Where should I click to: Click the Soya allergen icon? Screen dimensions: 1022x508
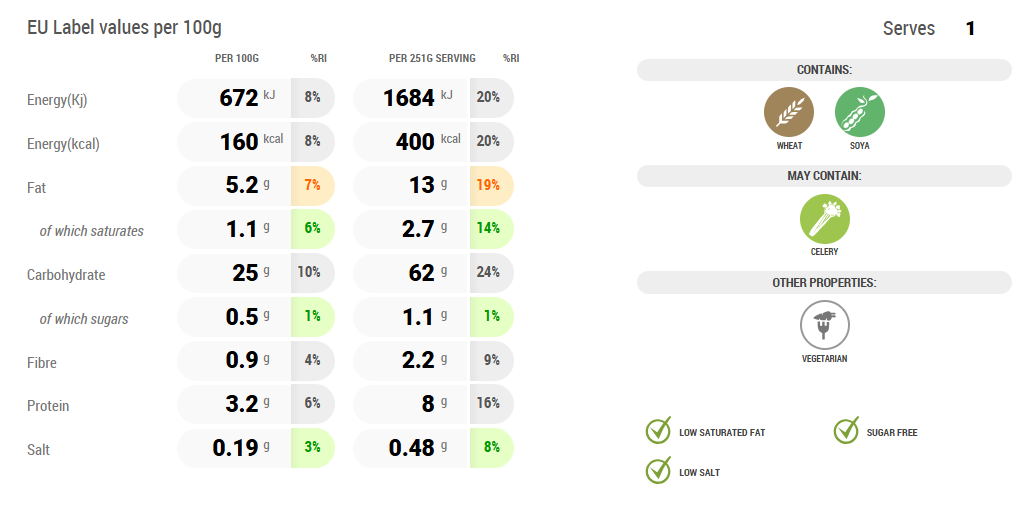859,112
